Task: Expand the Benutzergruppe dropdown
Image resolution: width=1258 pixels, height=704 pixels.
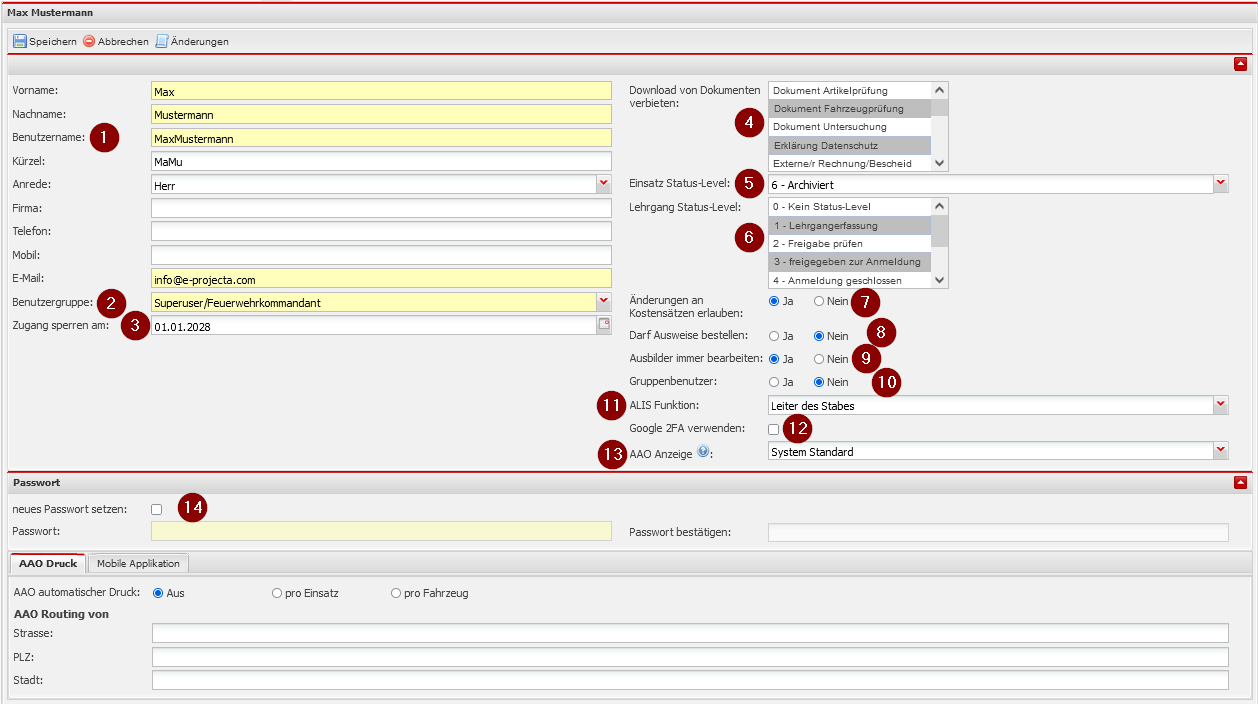Action: coord(603,301)
